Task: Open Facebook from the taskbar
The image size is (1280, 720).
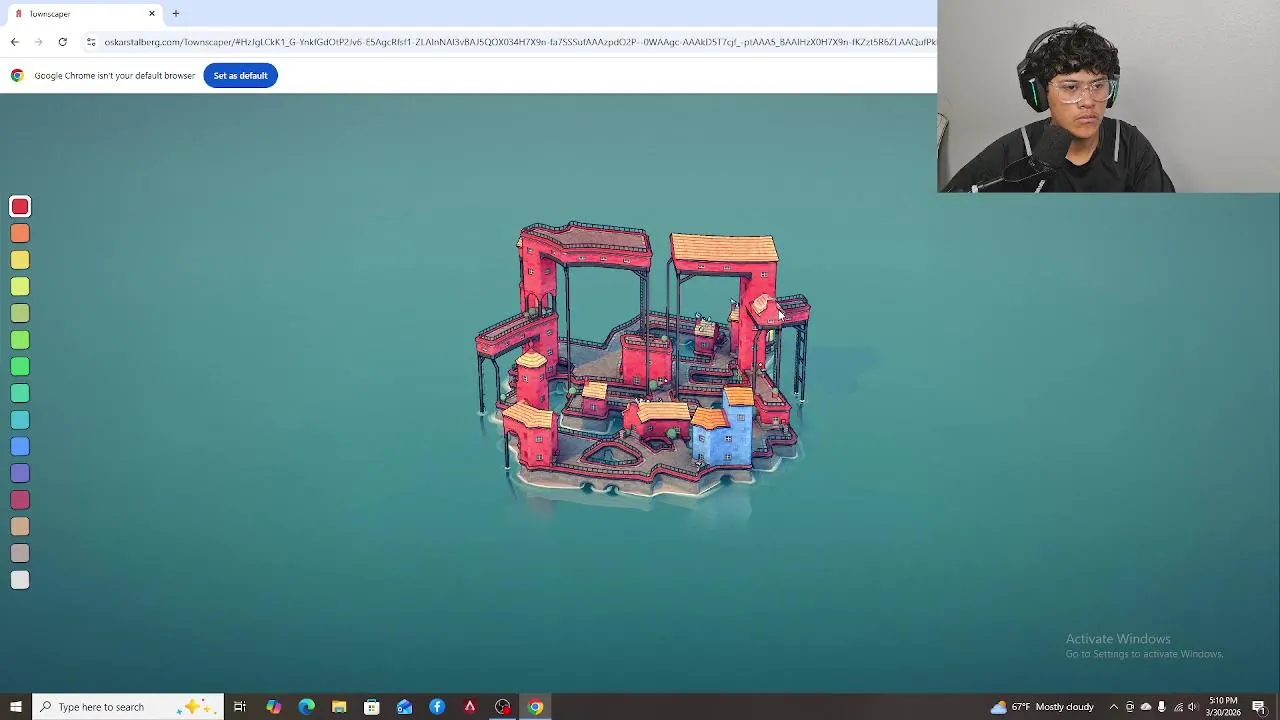Action: pyautogui.click(x=437, y=707)
